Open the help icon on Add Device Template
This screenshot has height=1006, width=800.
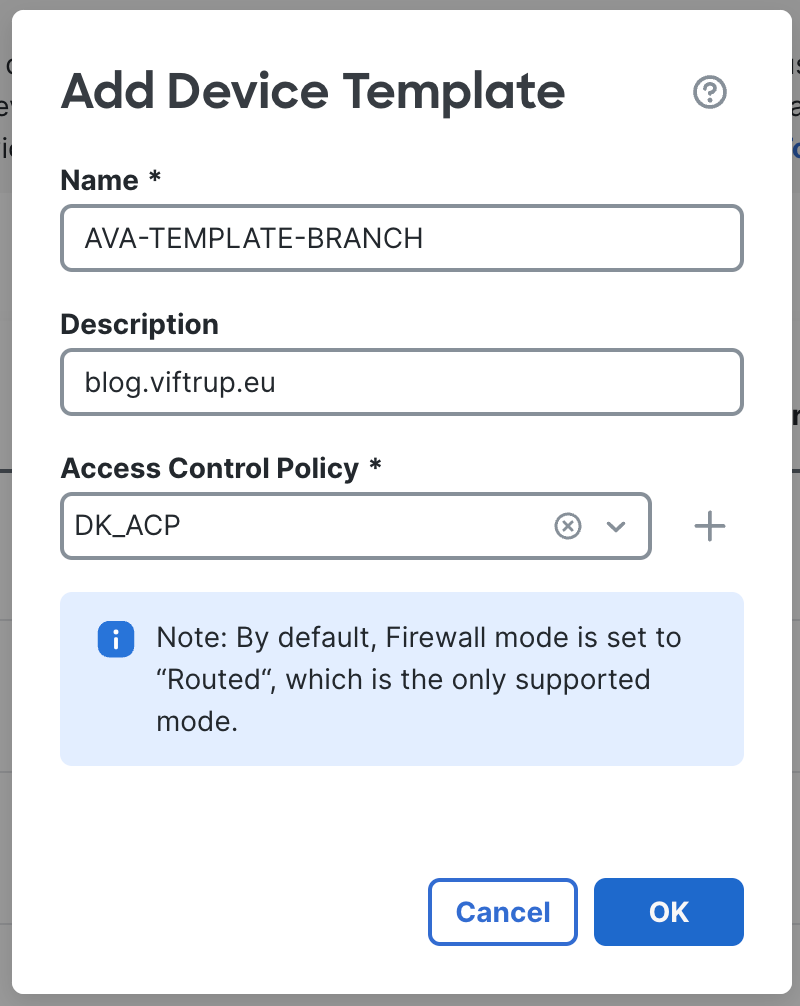pyautogui.click(x=710, y=92)
